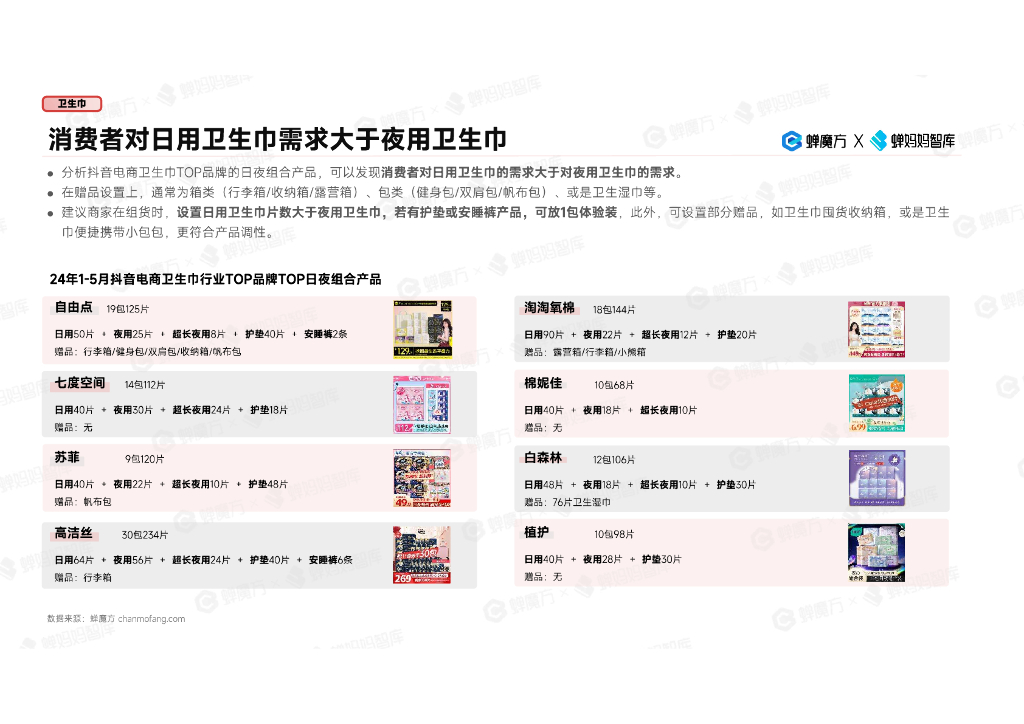Screen dimensions: 1024x724
Task: Select the 卫生巾 red tag label
Action: (x=71, y=103)
